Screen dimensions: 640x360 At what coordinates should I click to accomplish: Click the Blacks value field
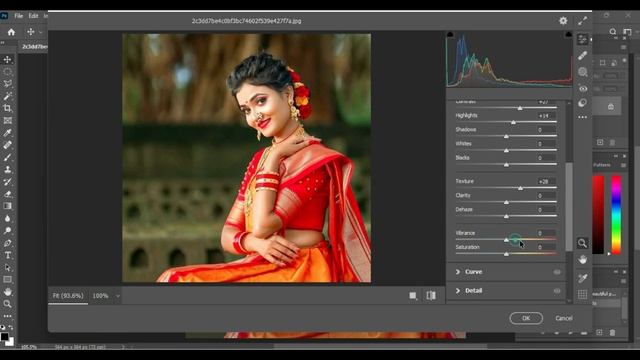tap(545, 158)
